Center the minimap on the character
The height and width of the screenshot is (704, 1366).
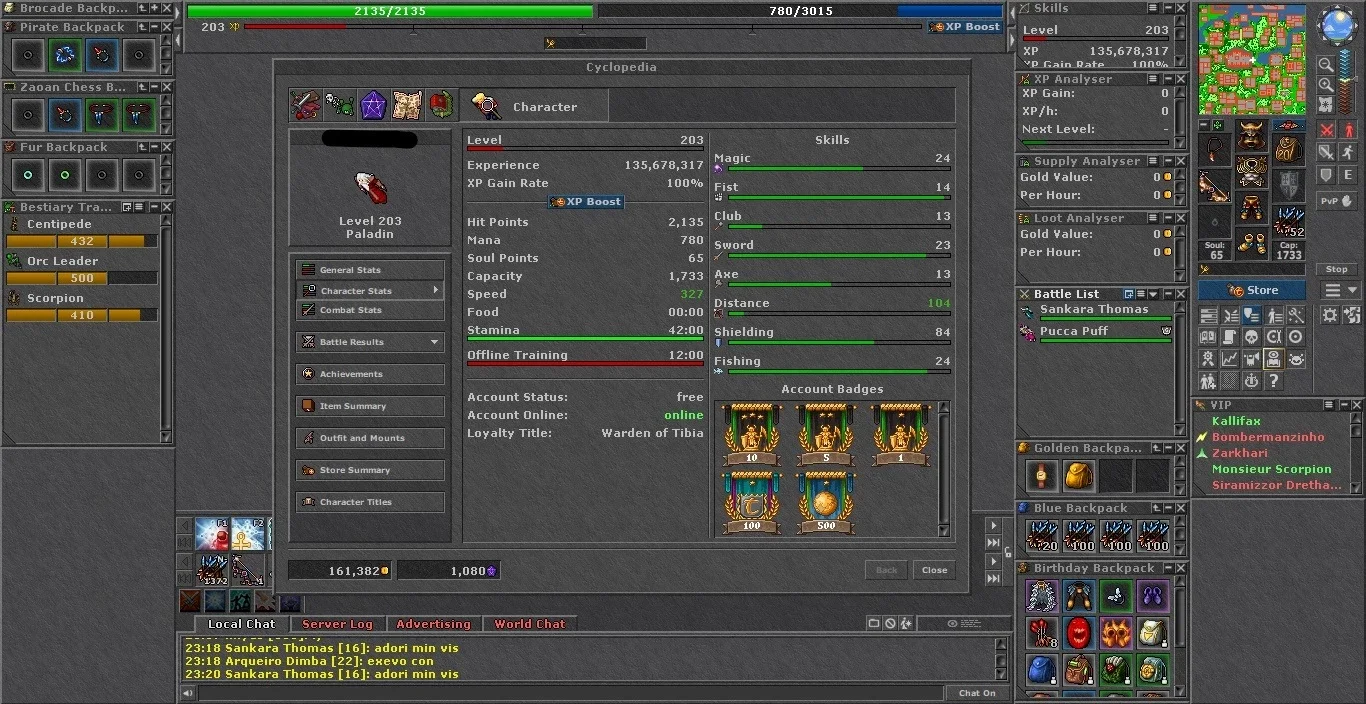tap(1326, 104)
